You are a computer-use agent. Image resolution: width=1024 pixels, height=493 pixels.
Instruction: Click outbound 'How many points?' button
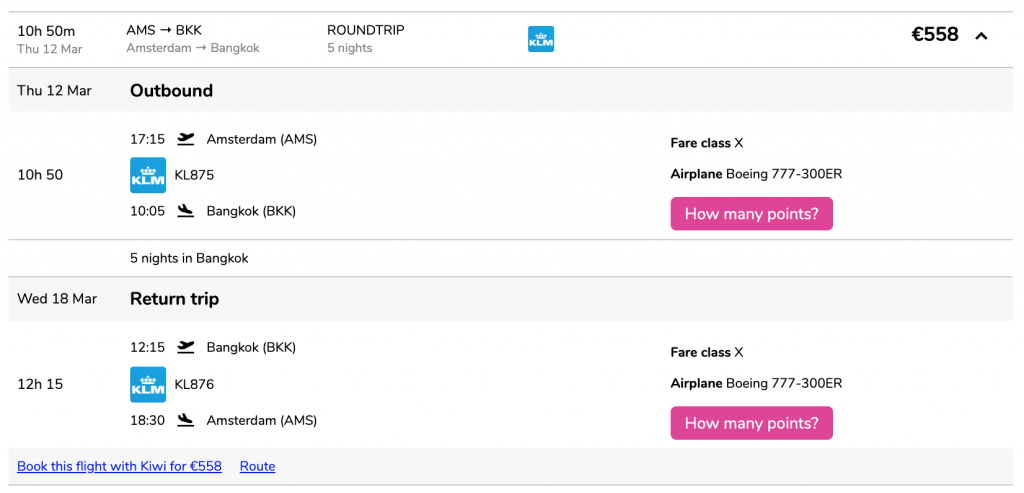(752, 214)
